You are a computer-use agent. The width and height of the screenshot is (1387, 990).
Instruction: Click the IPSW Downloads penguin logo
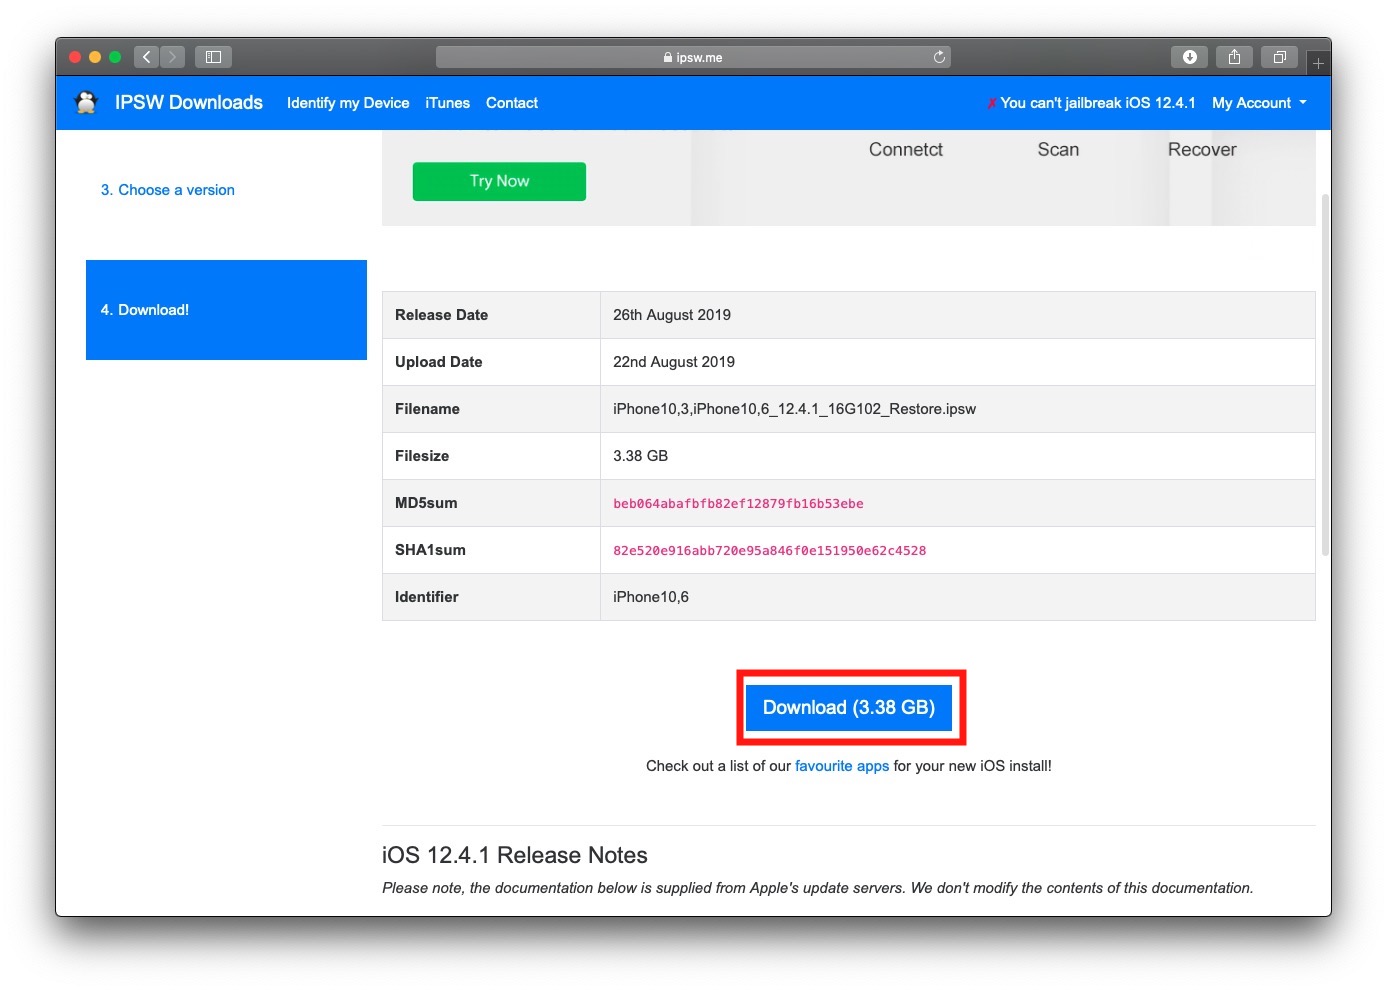pos(87,102)
